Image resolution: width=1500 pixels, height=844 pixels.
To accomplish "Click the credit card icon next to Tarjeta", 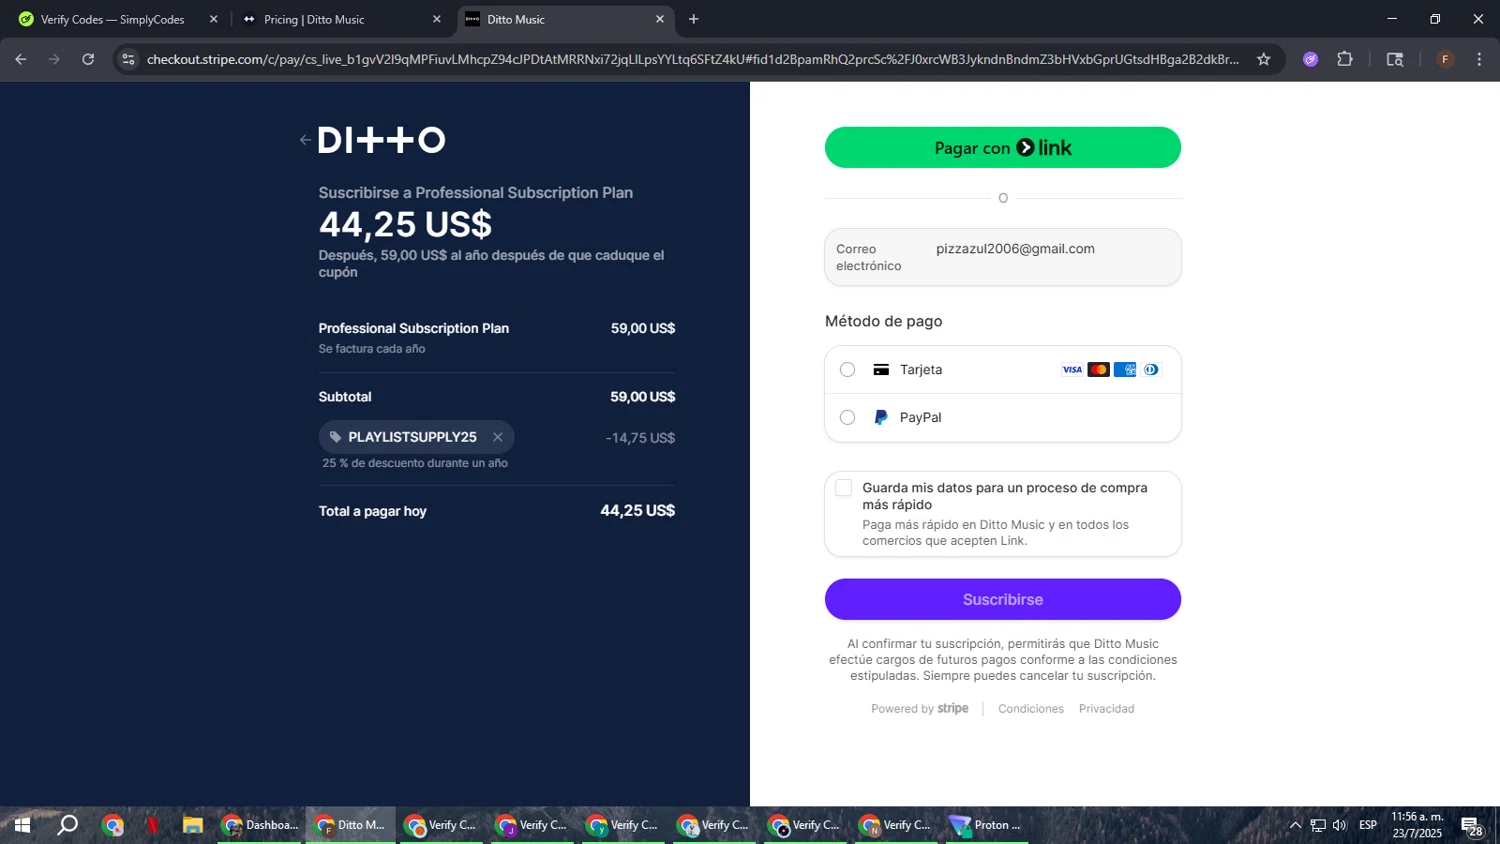I will click(881, 370).
